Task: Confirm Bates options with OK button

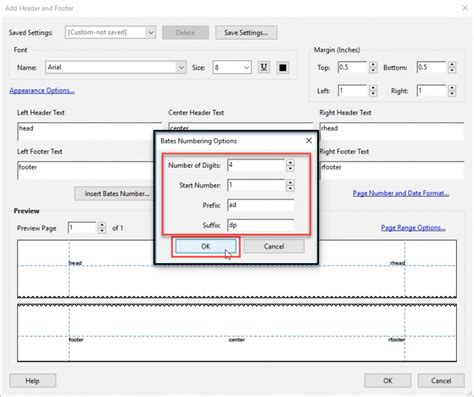Action: coord(206,246)
